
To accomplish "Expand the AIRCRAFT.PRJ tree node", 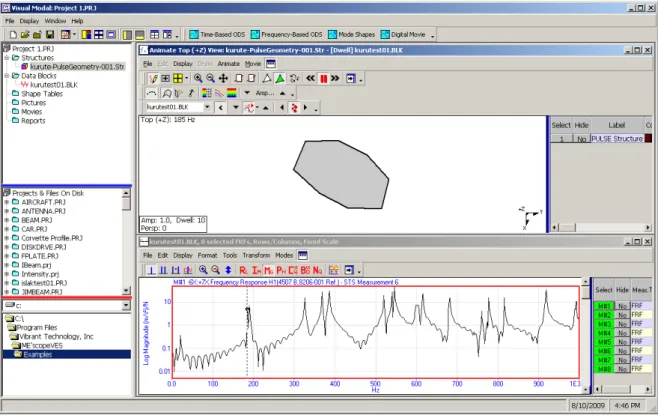I will pyautogui.click(x=7, y=202).
